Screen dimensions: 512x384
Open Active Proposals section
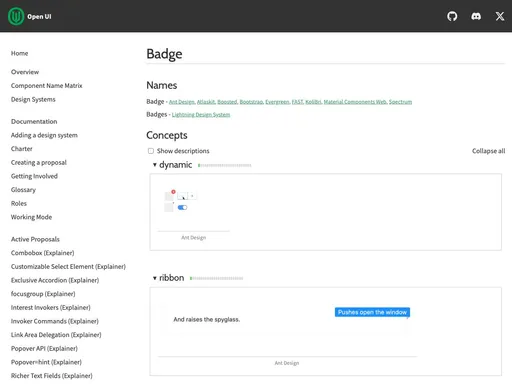(x=35, y=239)
